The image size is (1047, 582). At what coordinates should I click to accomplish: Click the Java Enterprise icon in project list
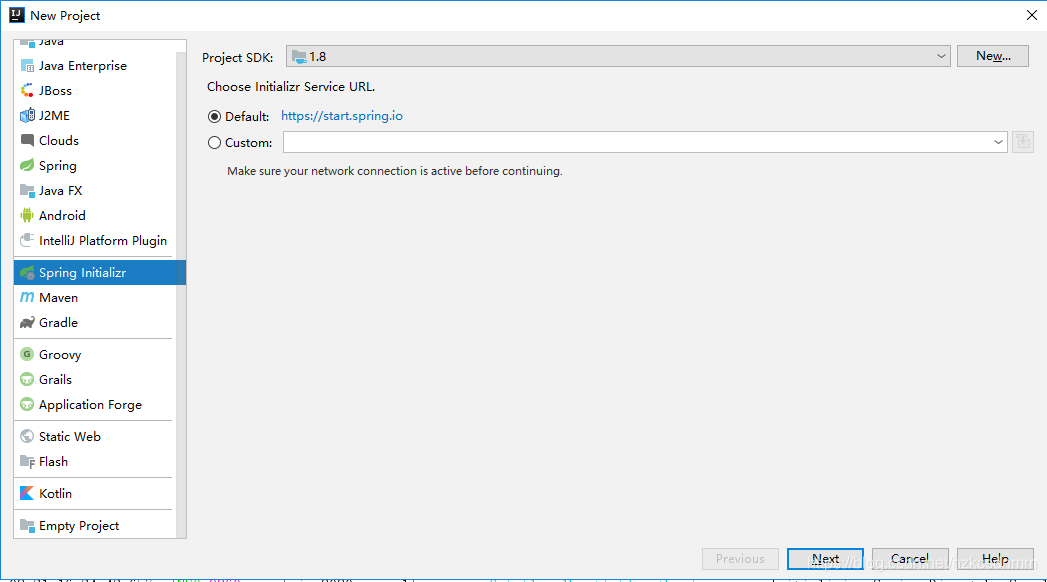[27, 65]
